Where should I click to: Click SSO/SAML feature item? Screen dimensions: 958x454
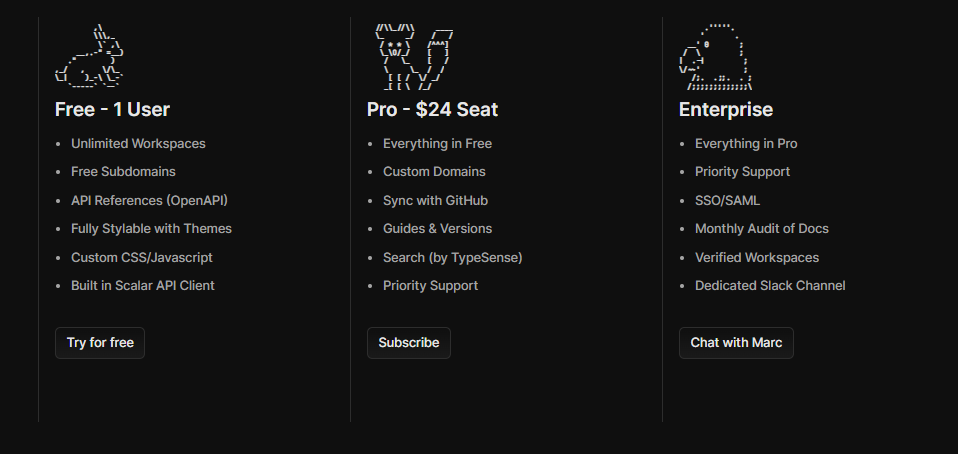click(727, 200)
